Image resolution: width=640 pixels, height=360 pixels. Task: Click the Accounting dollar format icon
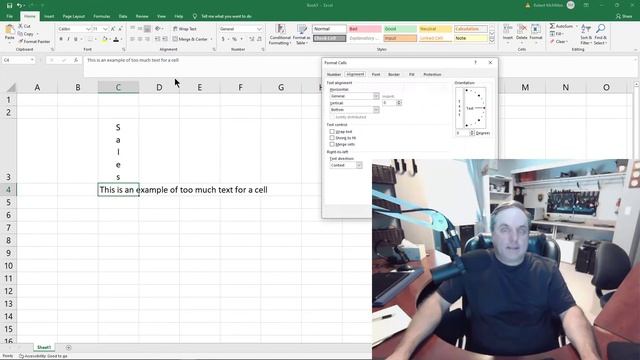[223, 39]
